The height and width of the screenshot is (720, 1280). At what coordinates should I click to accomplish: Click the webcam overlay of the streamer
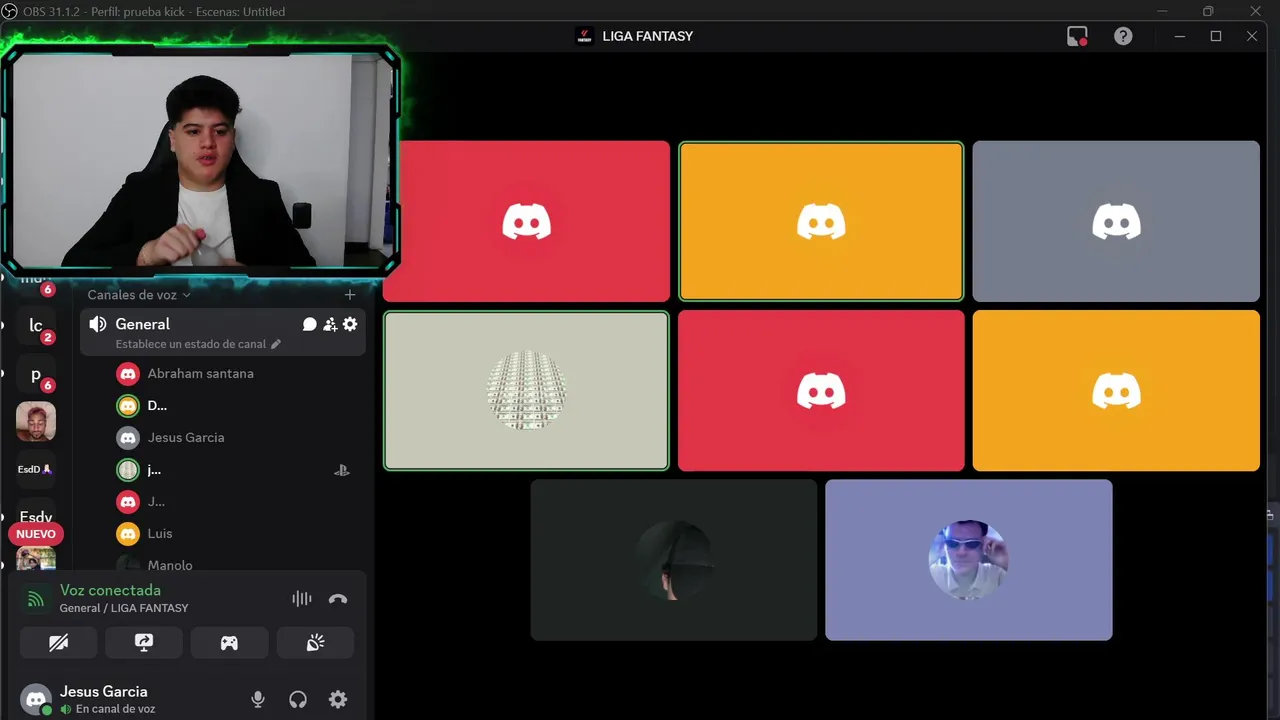(x=200, y=160)
